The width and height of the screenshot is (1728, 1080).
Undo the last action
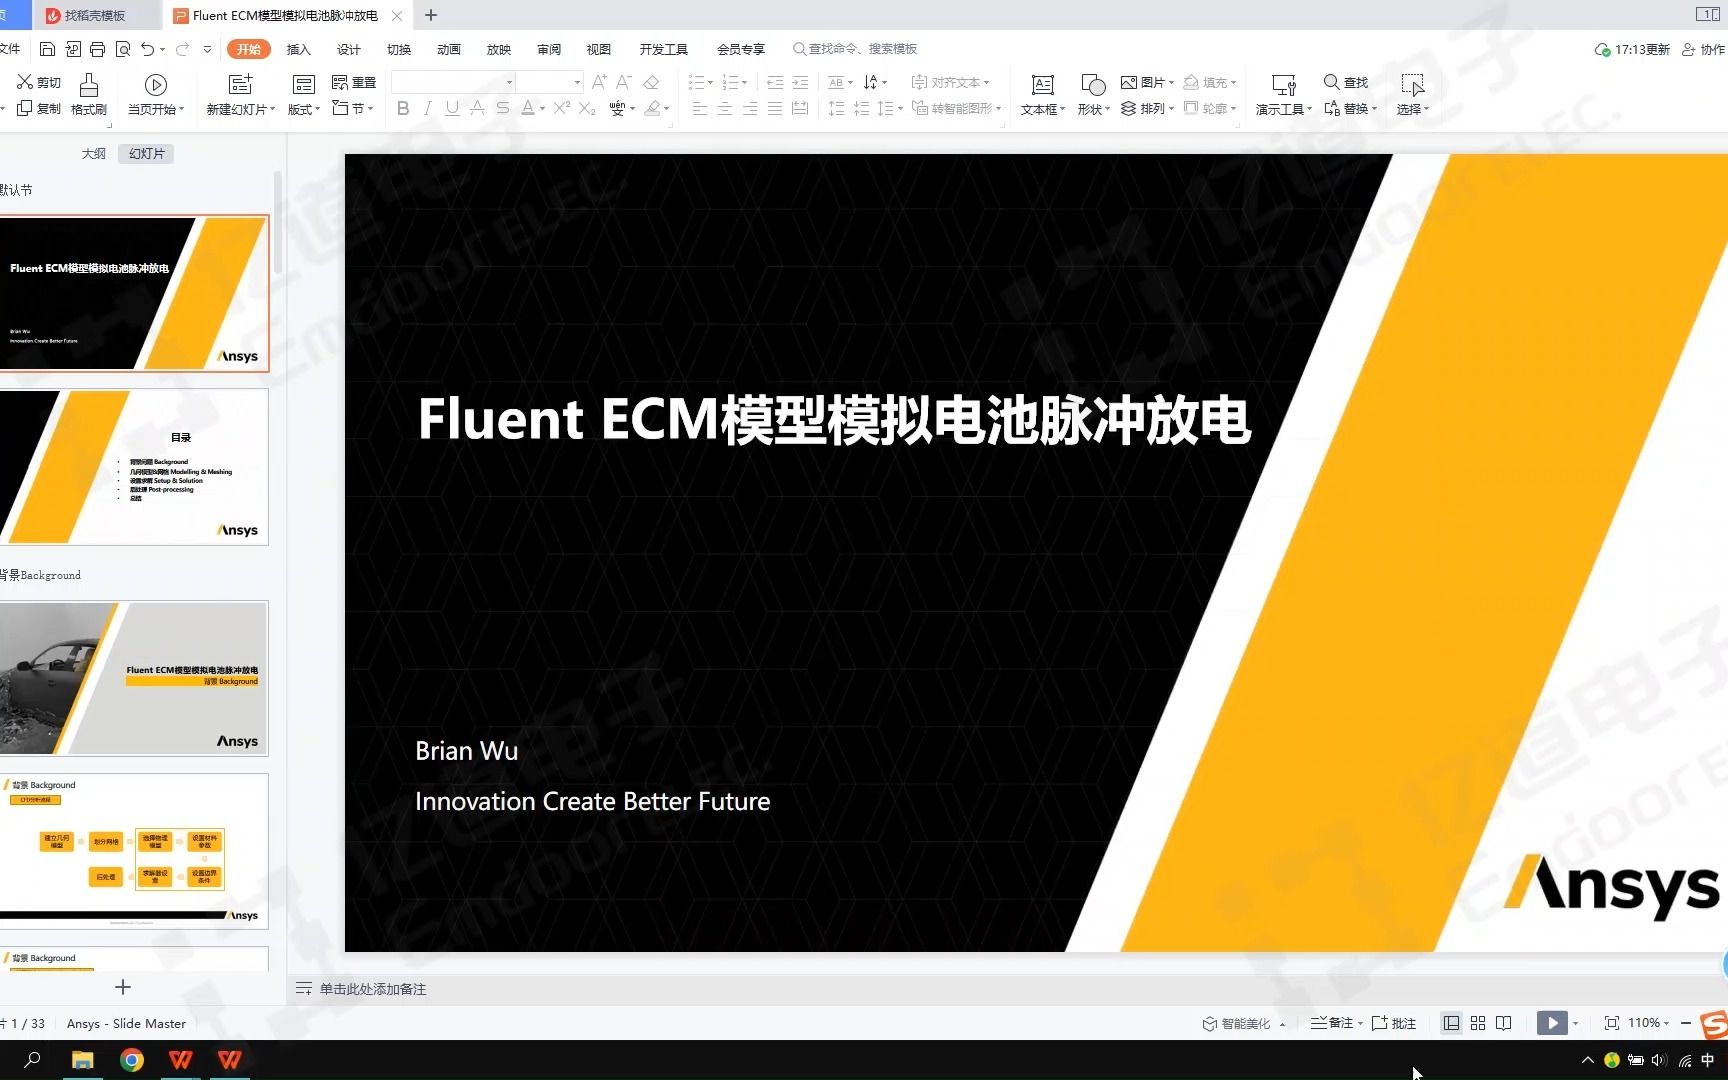(147, 49)
